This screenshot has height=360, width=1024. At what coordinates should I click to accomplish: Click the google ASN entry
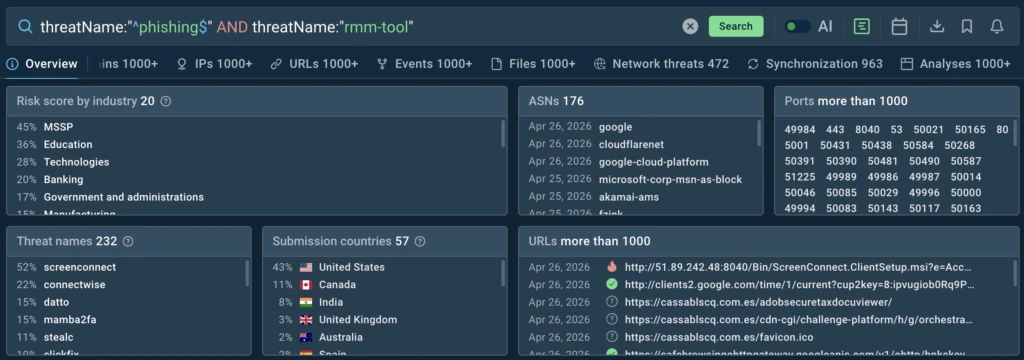coord(615,127)
